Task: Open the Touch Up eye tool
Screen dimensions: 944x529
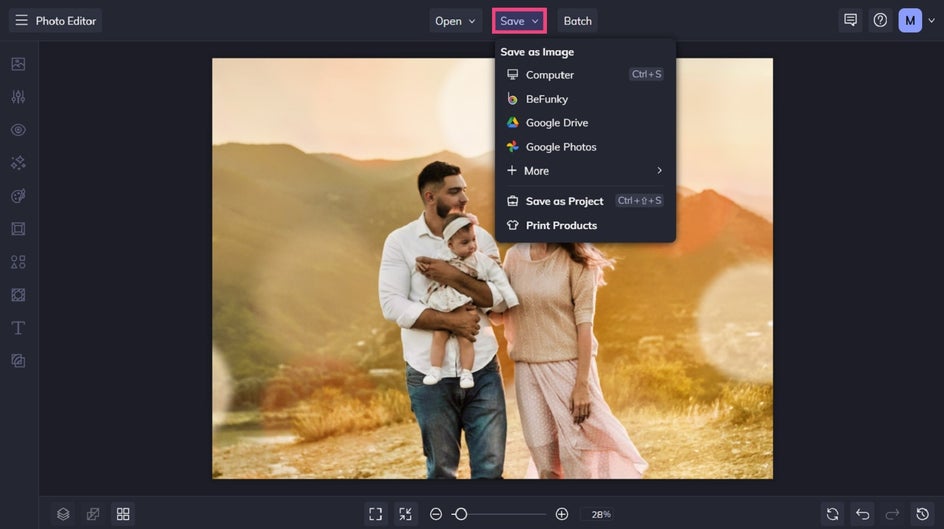Action: click(x=18, y=130)
